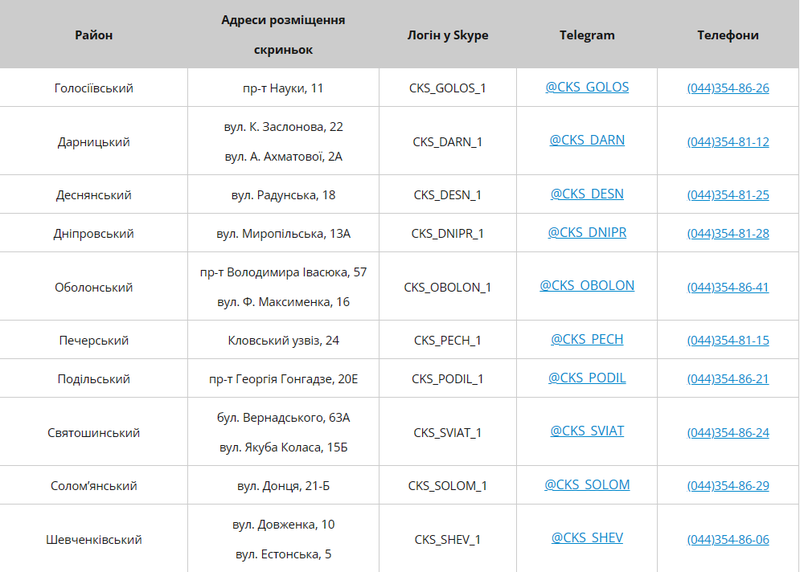Open the @CKS_SHEV Telegram link
The height and width of the screenshot is (572, 800).
point(587,538)
